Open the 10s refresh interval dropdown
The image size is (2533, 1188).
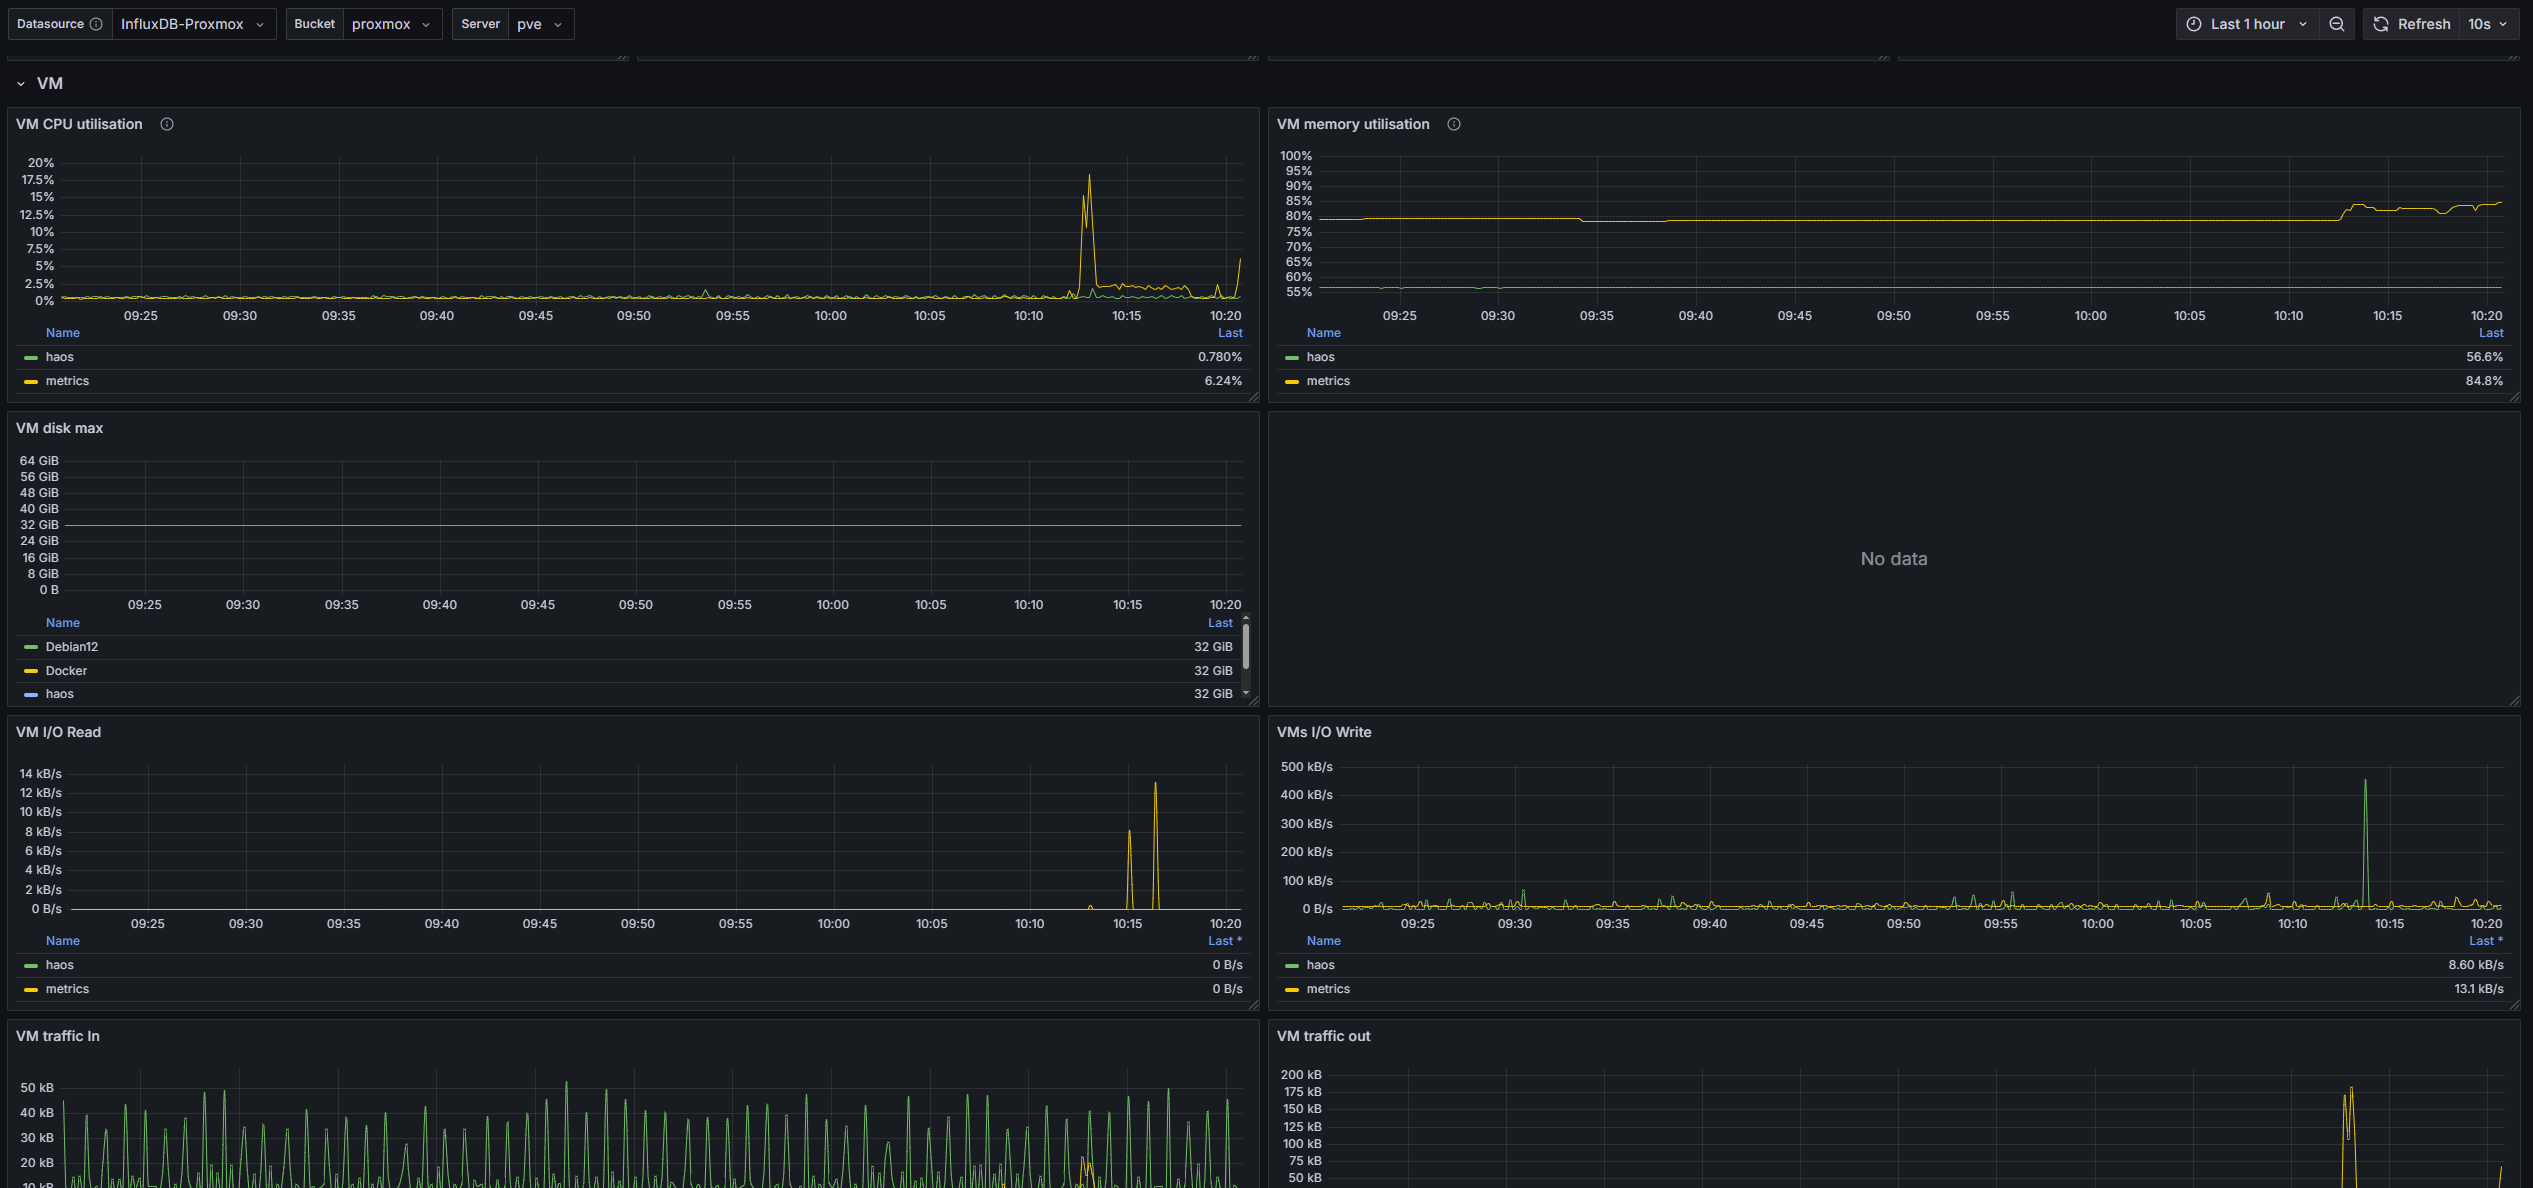pos(2487,24)
